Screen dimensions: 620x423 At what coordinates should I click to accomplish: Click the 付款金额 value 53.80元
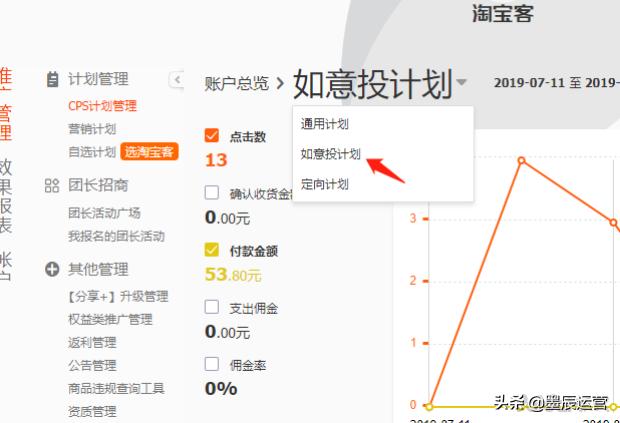click(x=233, y=274)
